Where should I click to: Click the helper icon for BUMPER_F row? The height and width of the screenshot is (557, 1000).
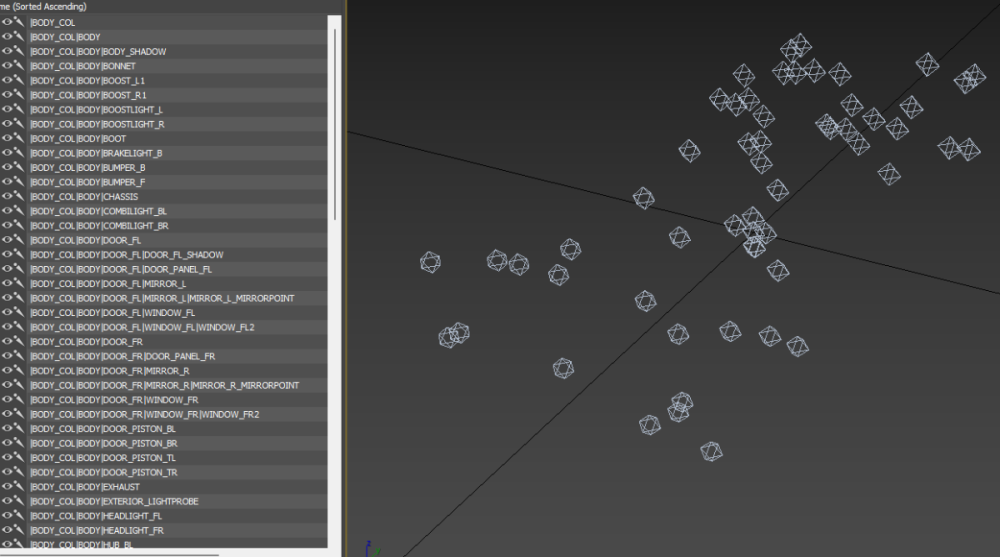(18, 182)
